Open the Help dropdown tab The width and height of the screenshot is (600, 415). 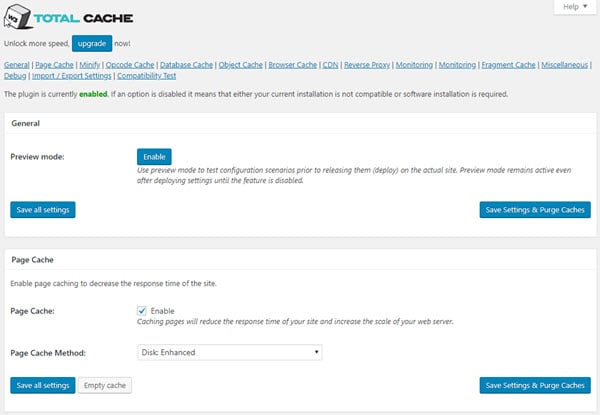(573, 7)
